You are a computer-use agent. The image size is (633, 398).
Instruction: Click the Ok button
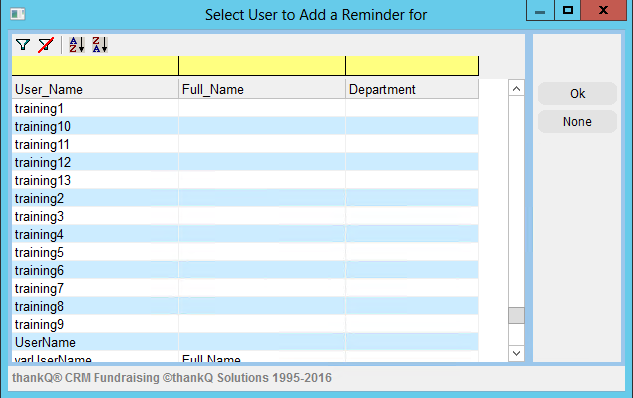(577, 94)
